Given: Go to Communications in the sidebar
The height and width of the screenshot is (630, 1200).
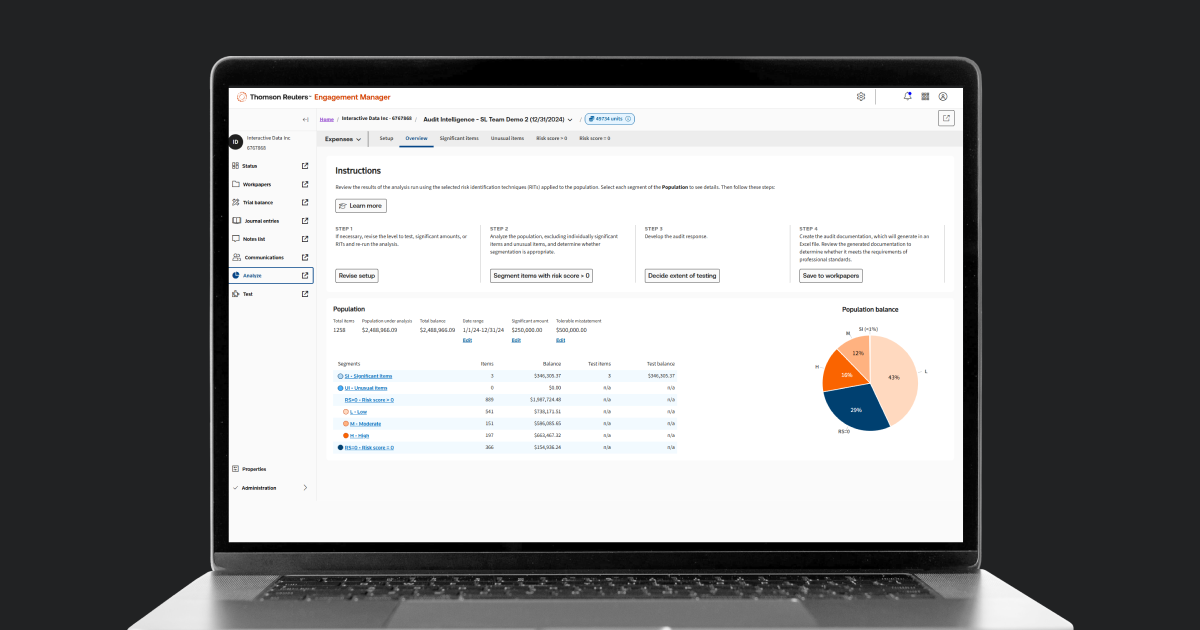Looking at the screenshot, I should click(x=262, y=257).
